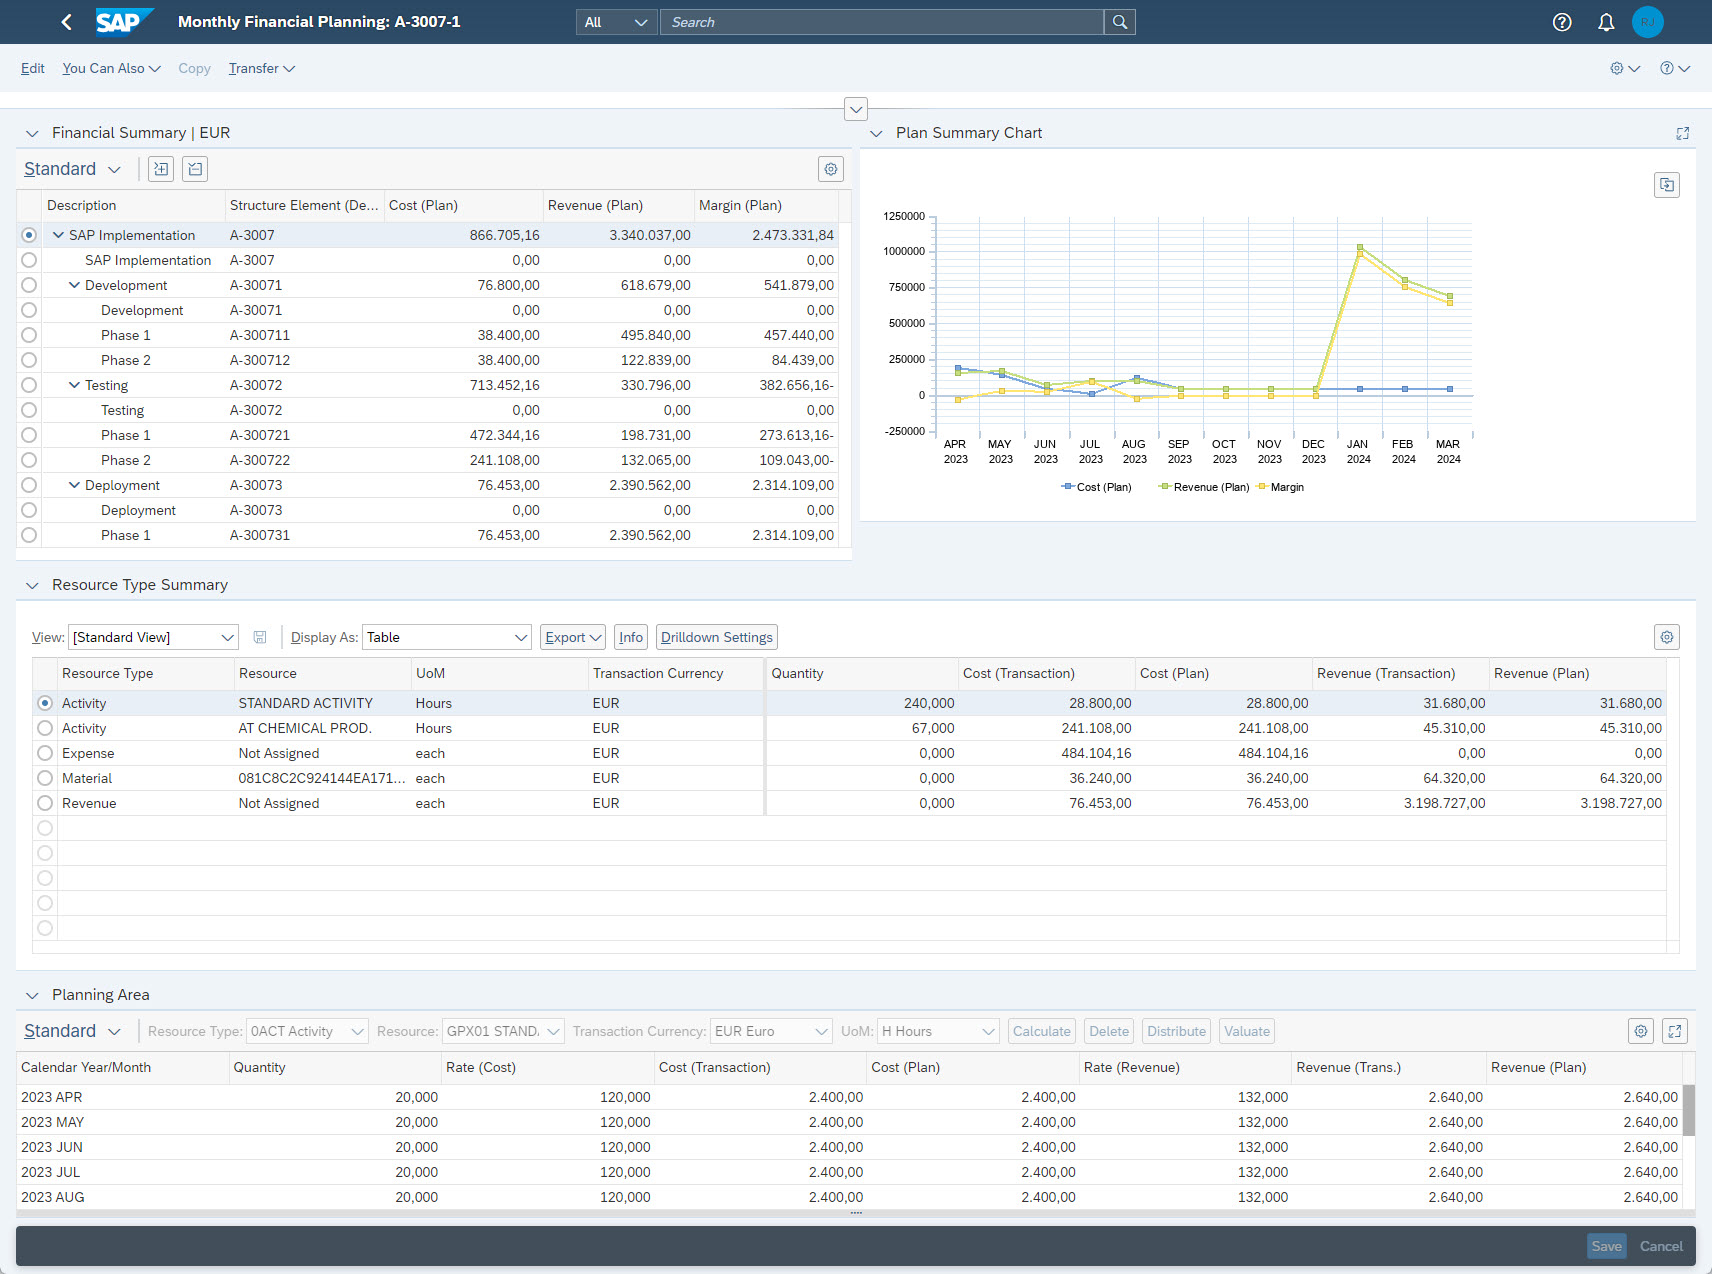Open the notifications bell
Viewport: 1712px width, 1274px height.
point(1606,22)
